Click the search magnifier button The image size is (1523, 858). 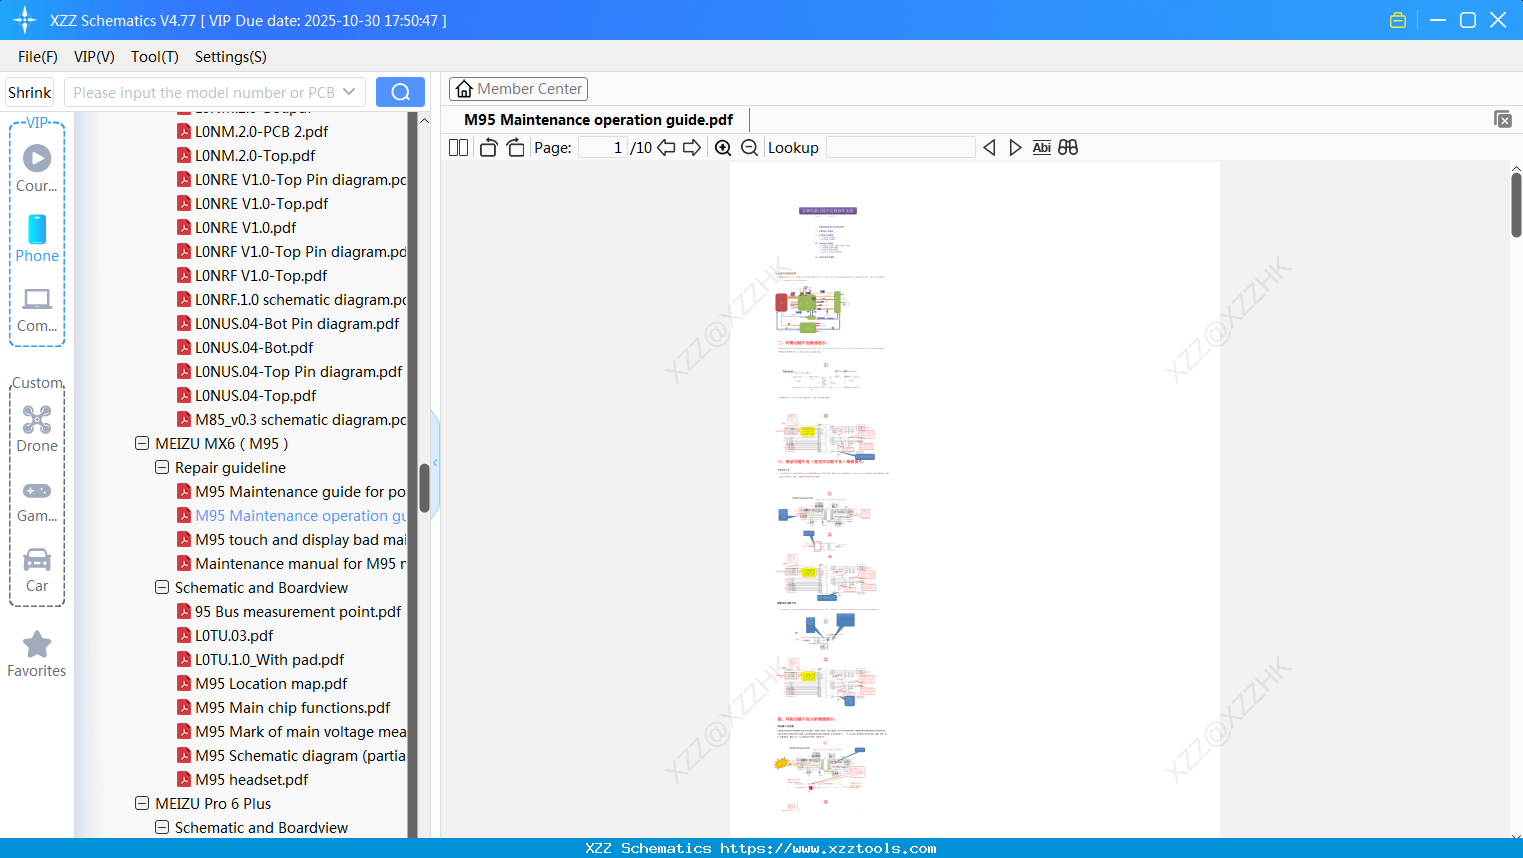[400, 92]
